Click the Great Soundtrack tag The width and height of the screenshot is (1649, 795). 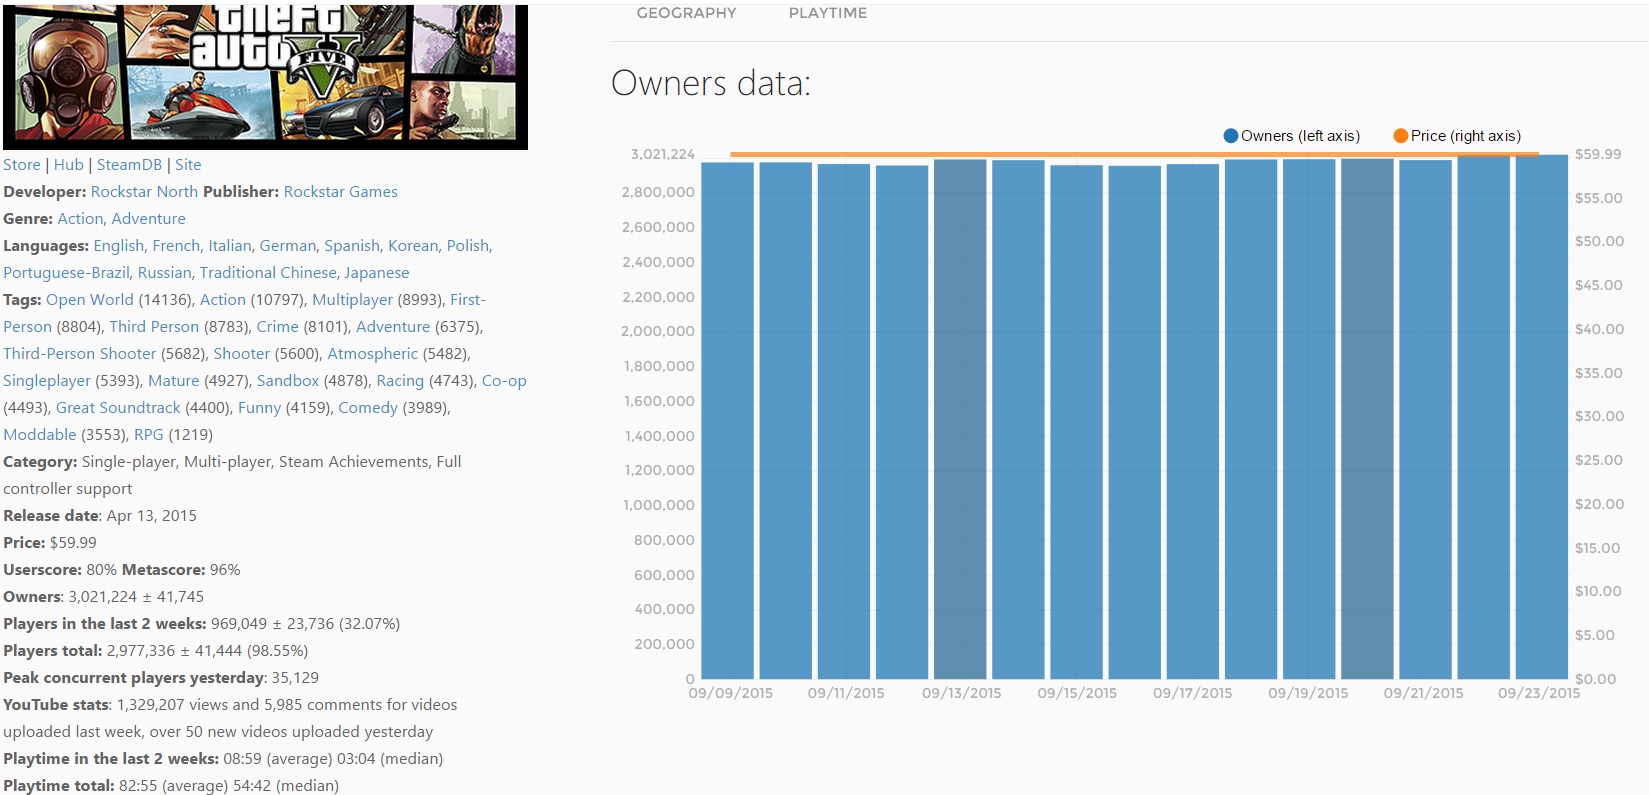click(x=118, y=408)
